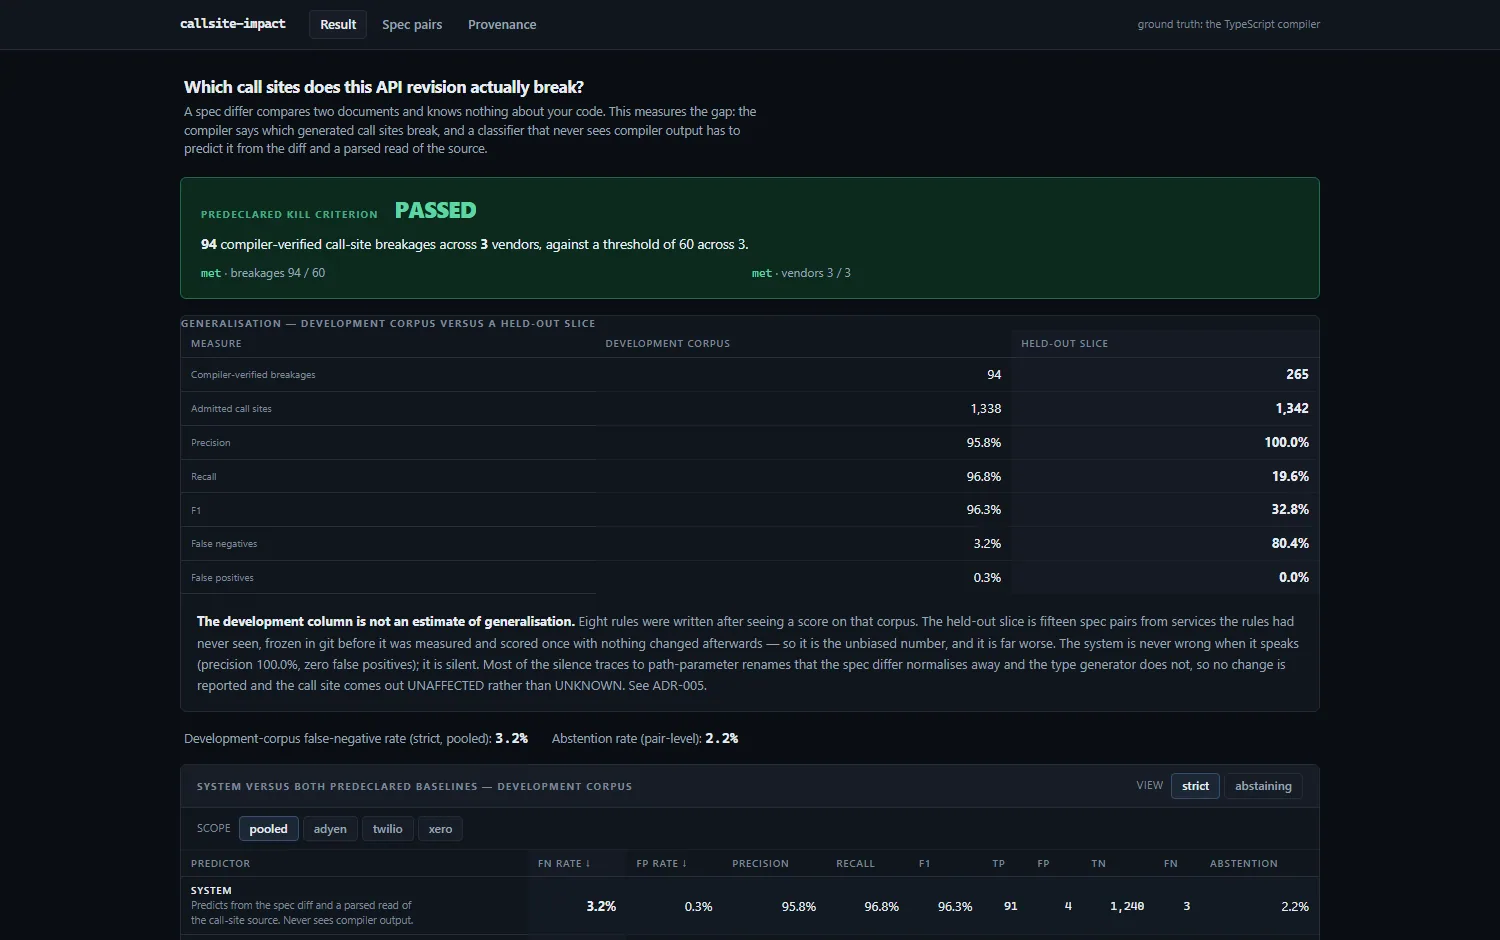The image size is (1500, 940).
Task: Go to the Provenance tab
Action: pos(502,24)
